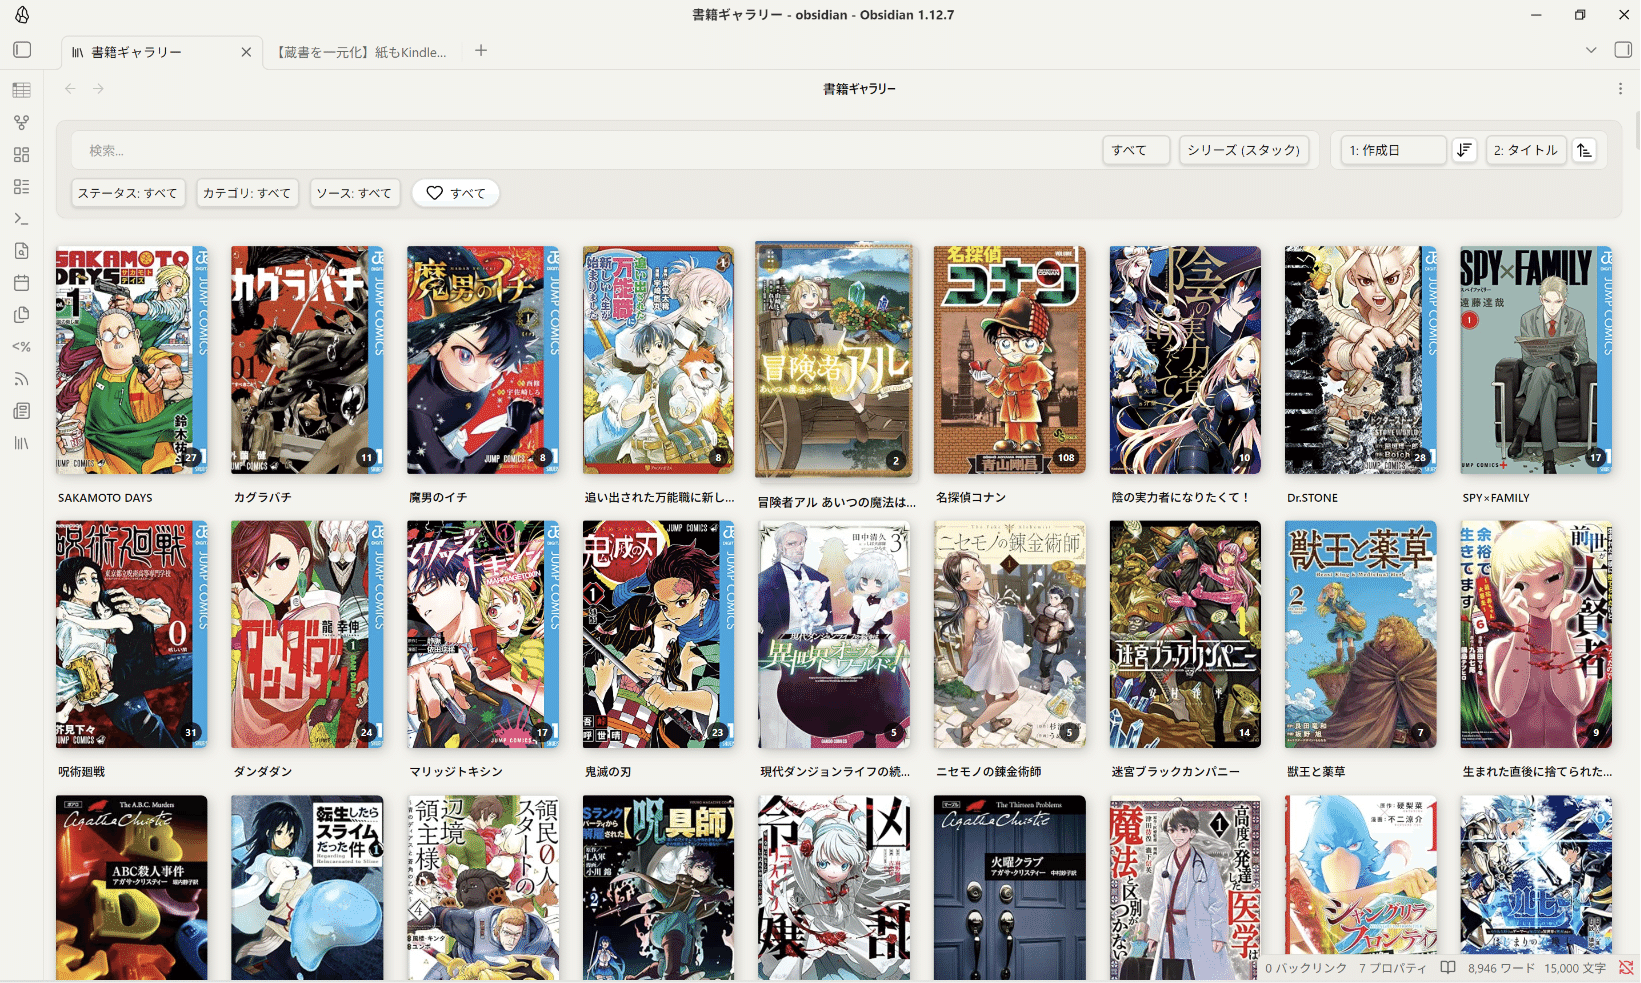This screenshot has width=1641, height=983.
Task: Open the ステータス filter dropdown
Action: point(127,193)
